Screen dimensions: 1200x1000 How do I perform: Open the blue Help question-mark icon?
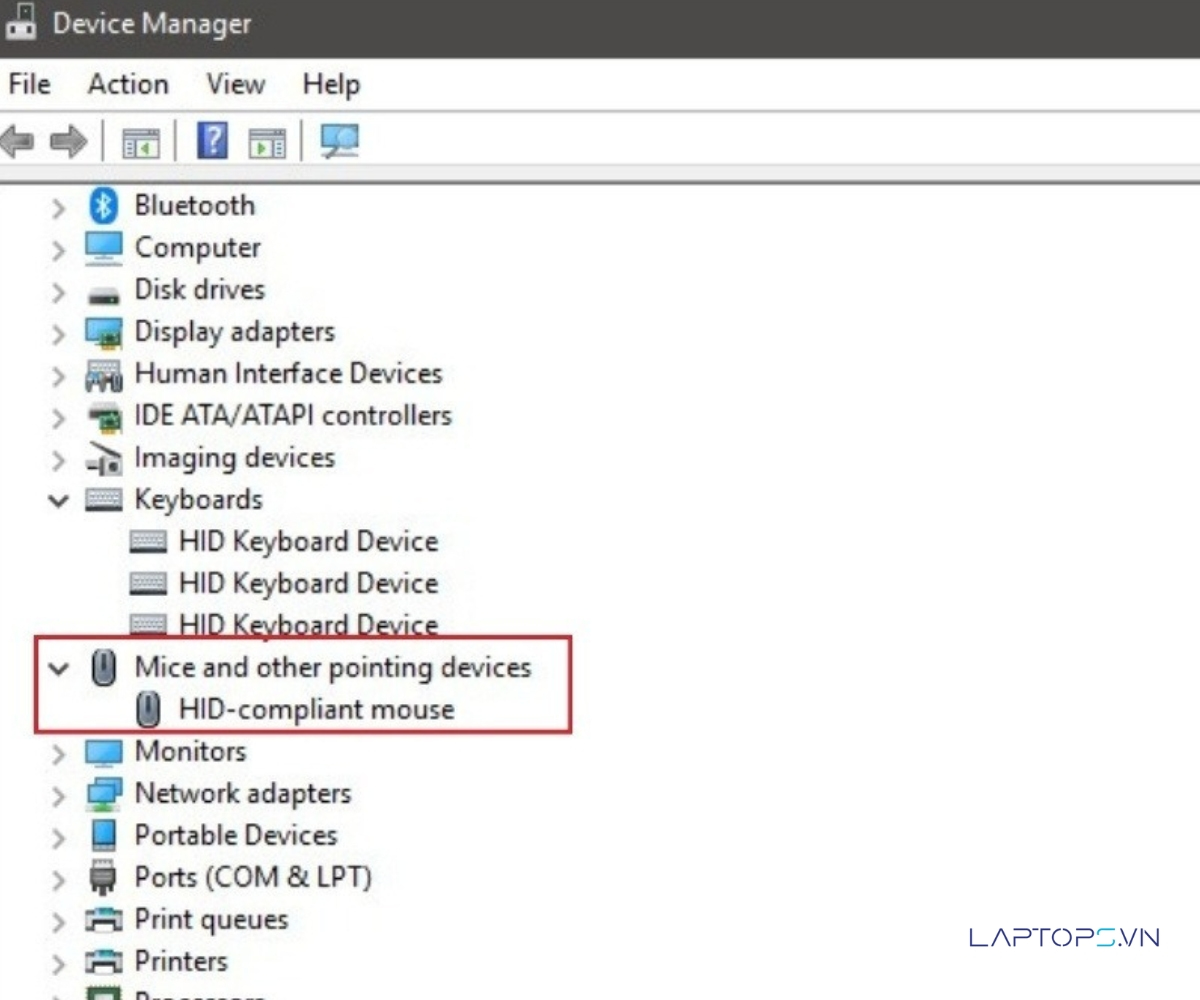point(212,141)
